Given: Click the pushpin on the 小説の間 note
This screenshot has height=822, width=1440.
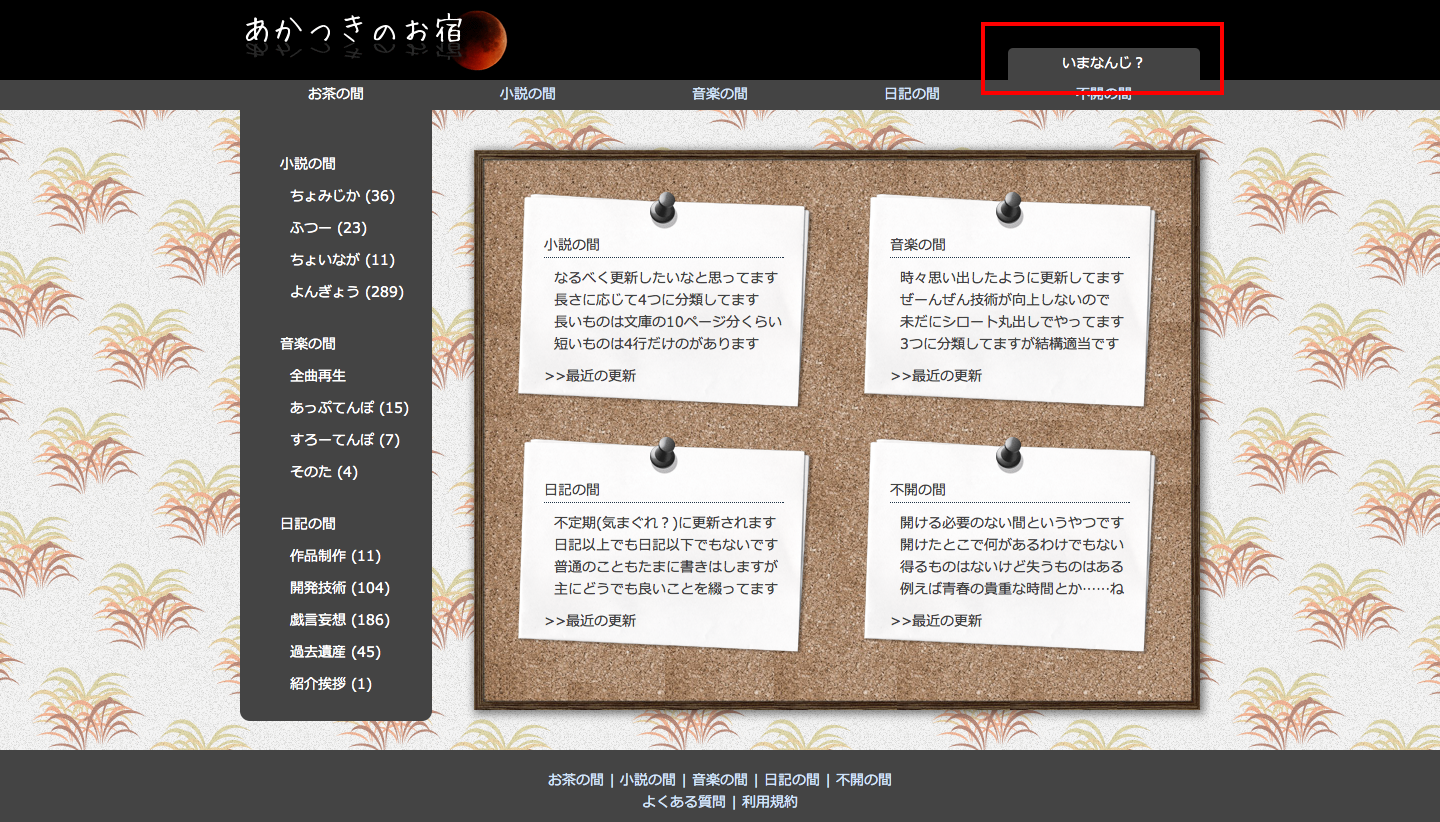Looking at the screenshot, I should coord(664,209).
